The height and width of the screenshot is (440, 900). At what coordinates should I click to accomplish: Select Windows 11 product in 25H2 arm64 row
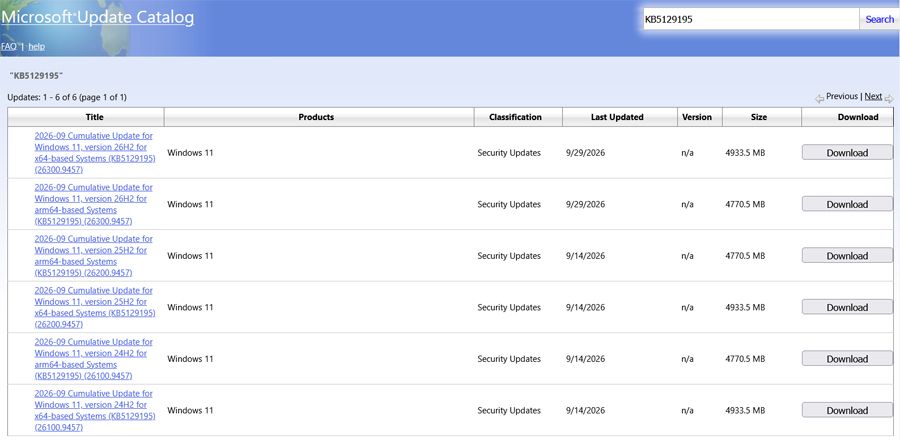[190, 256]
